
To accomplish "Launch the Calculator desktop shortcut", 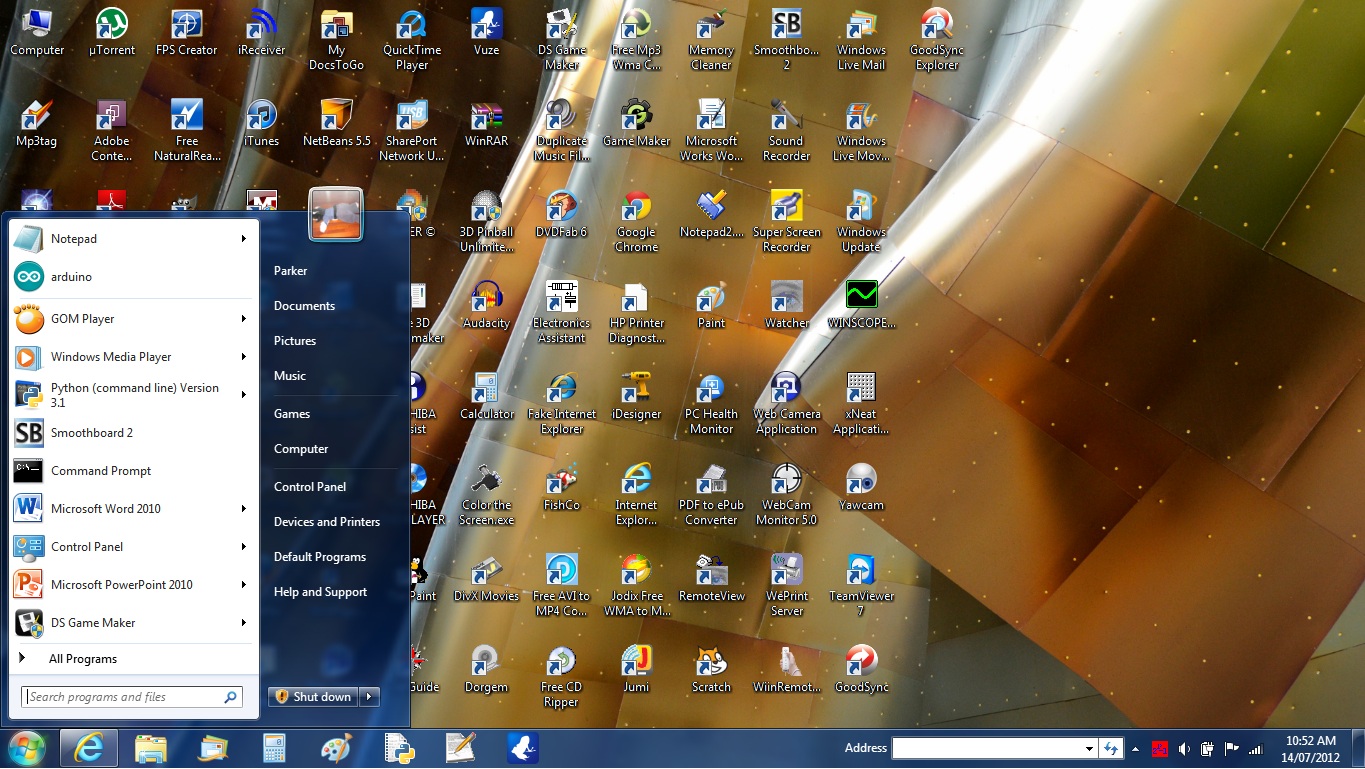I will click(486, 395).
